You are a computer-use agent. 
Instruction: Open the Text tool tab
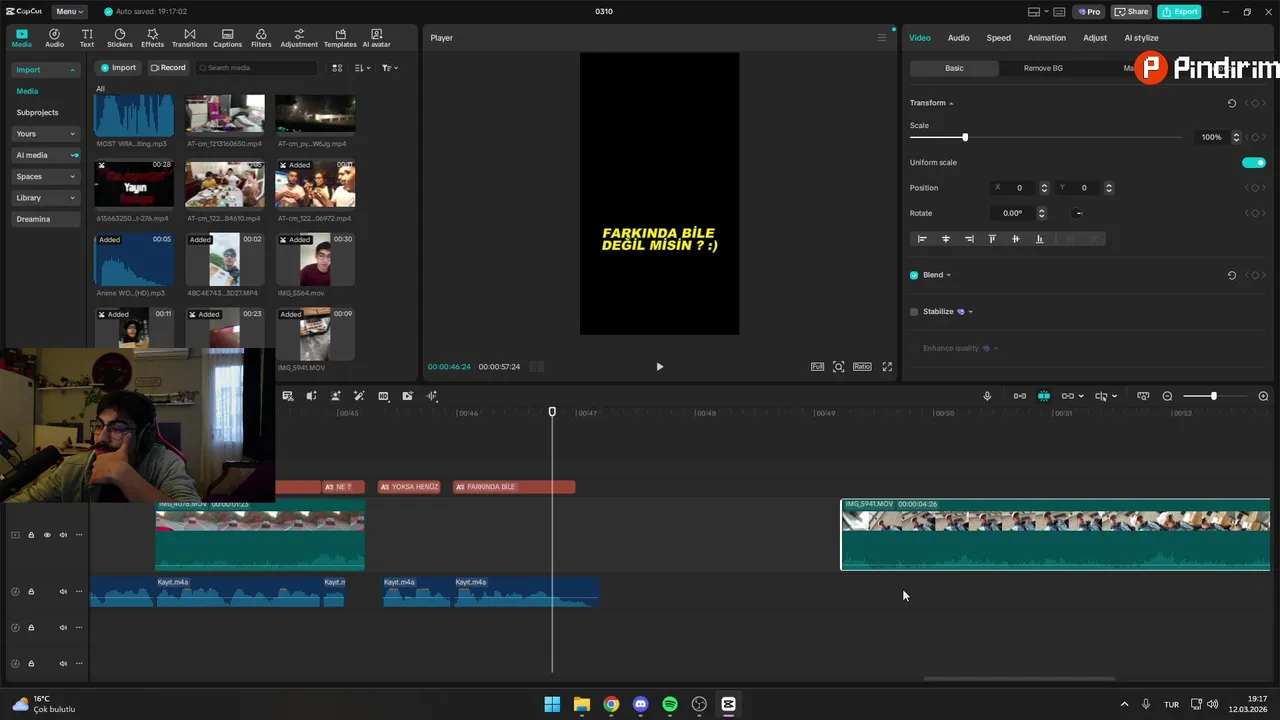click(87, 38)
